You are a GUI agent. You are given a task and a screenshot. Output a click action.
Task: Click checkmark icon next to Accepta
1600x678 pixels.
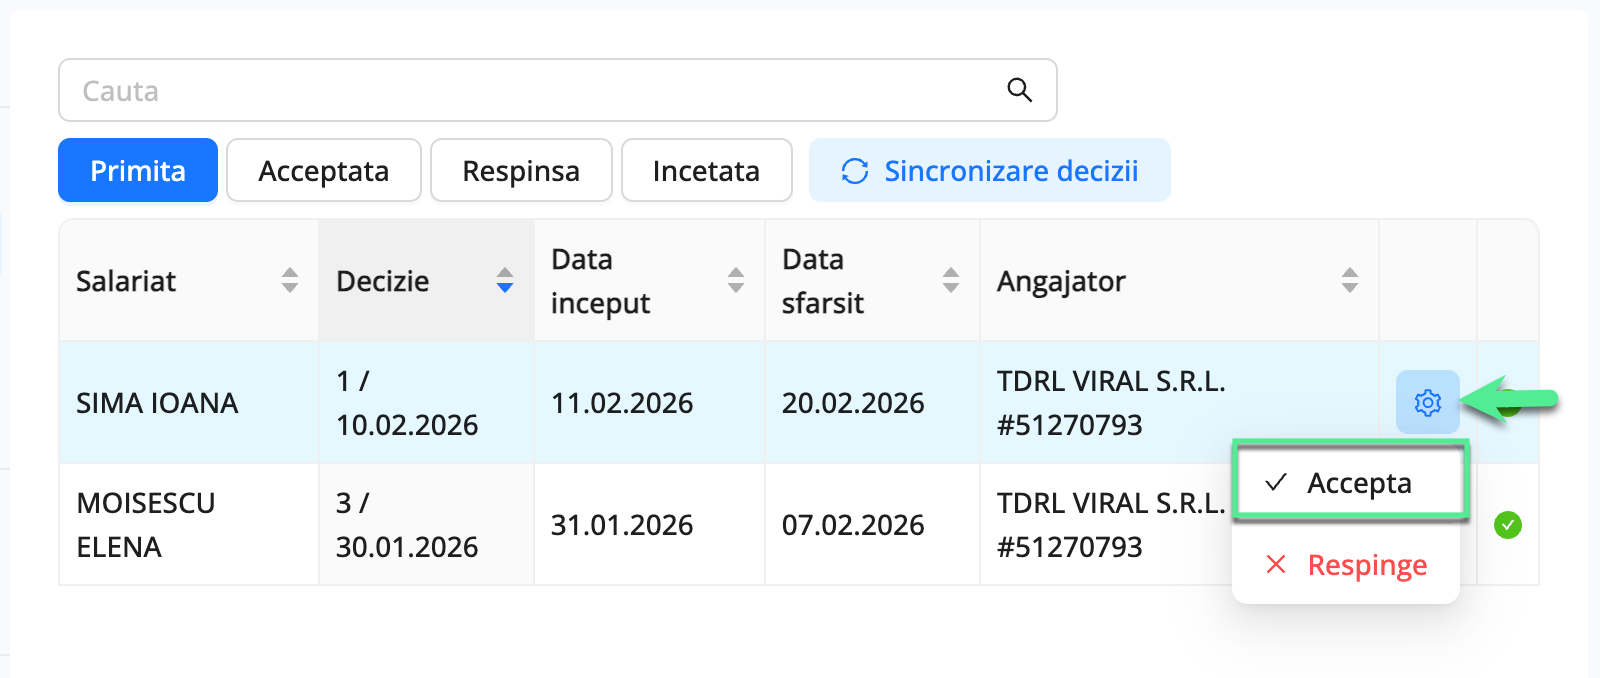(1276, 483)
